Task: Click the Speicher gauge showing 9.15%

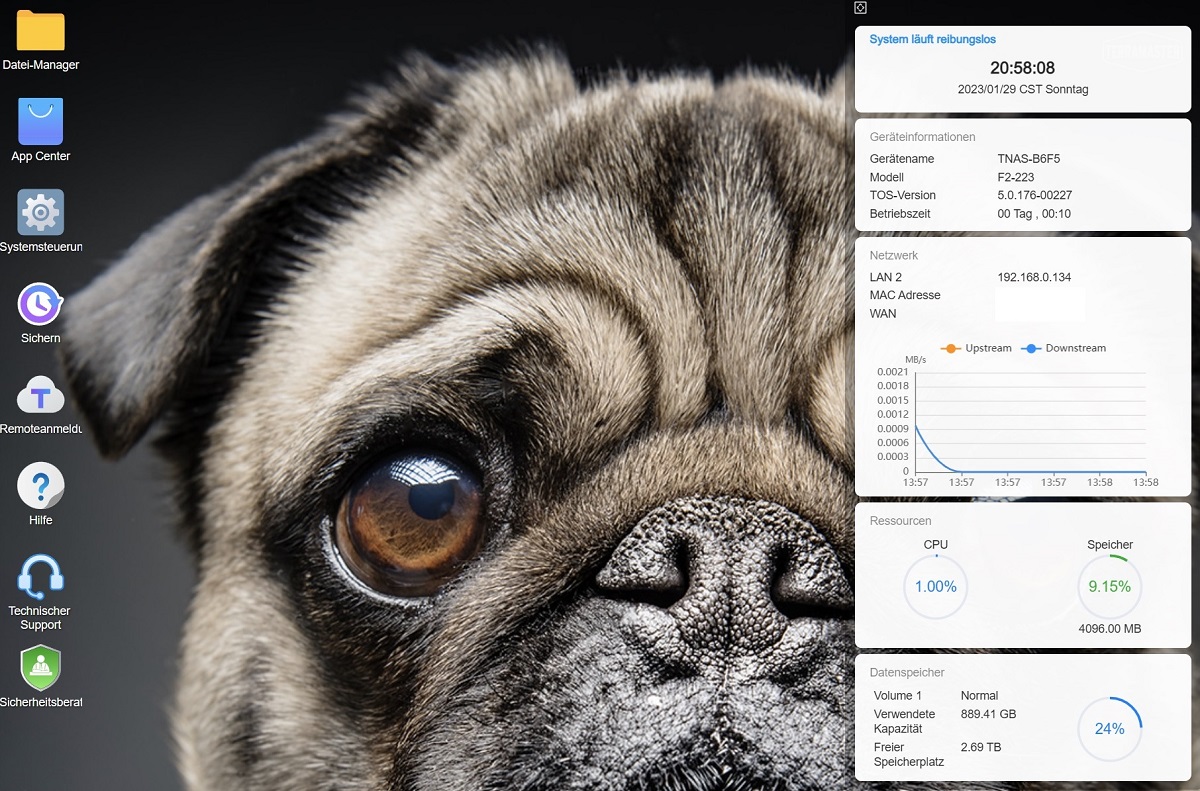Action: click(x=1110, y=587)
